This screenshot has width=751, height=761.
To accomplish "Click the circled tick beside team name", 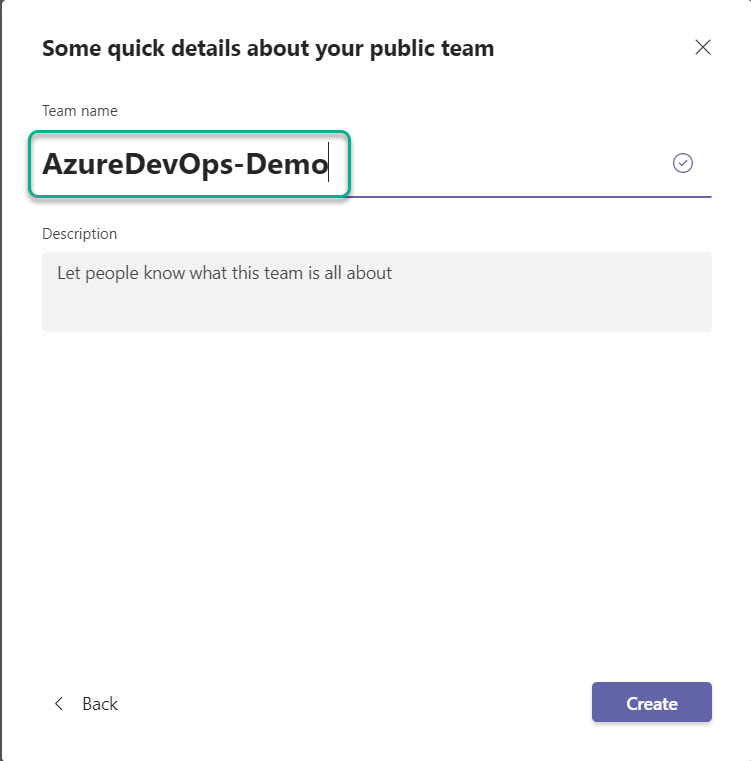I will [683, 163].
